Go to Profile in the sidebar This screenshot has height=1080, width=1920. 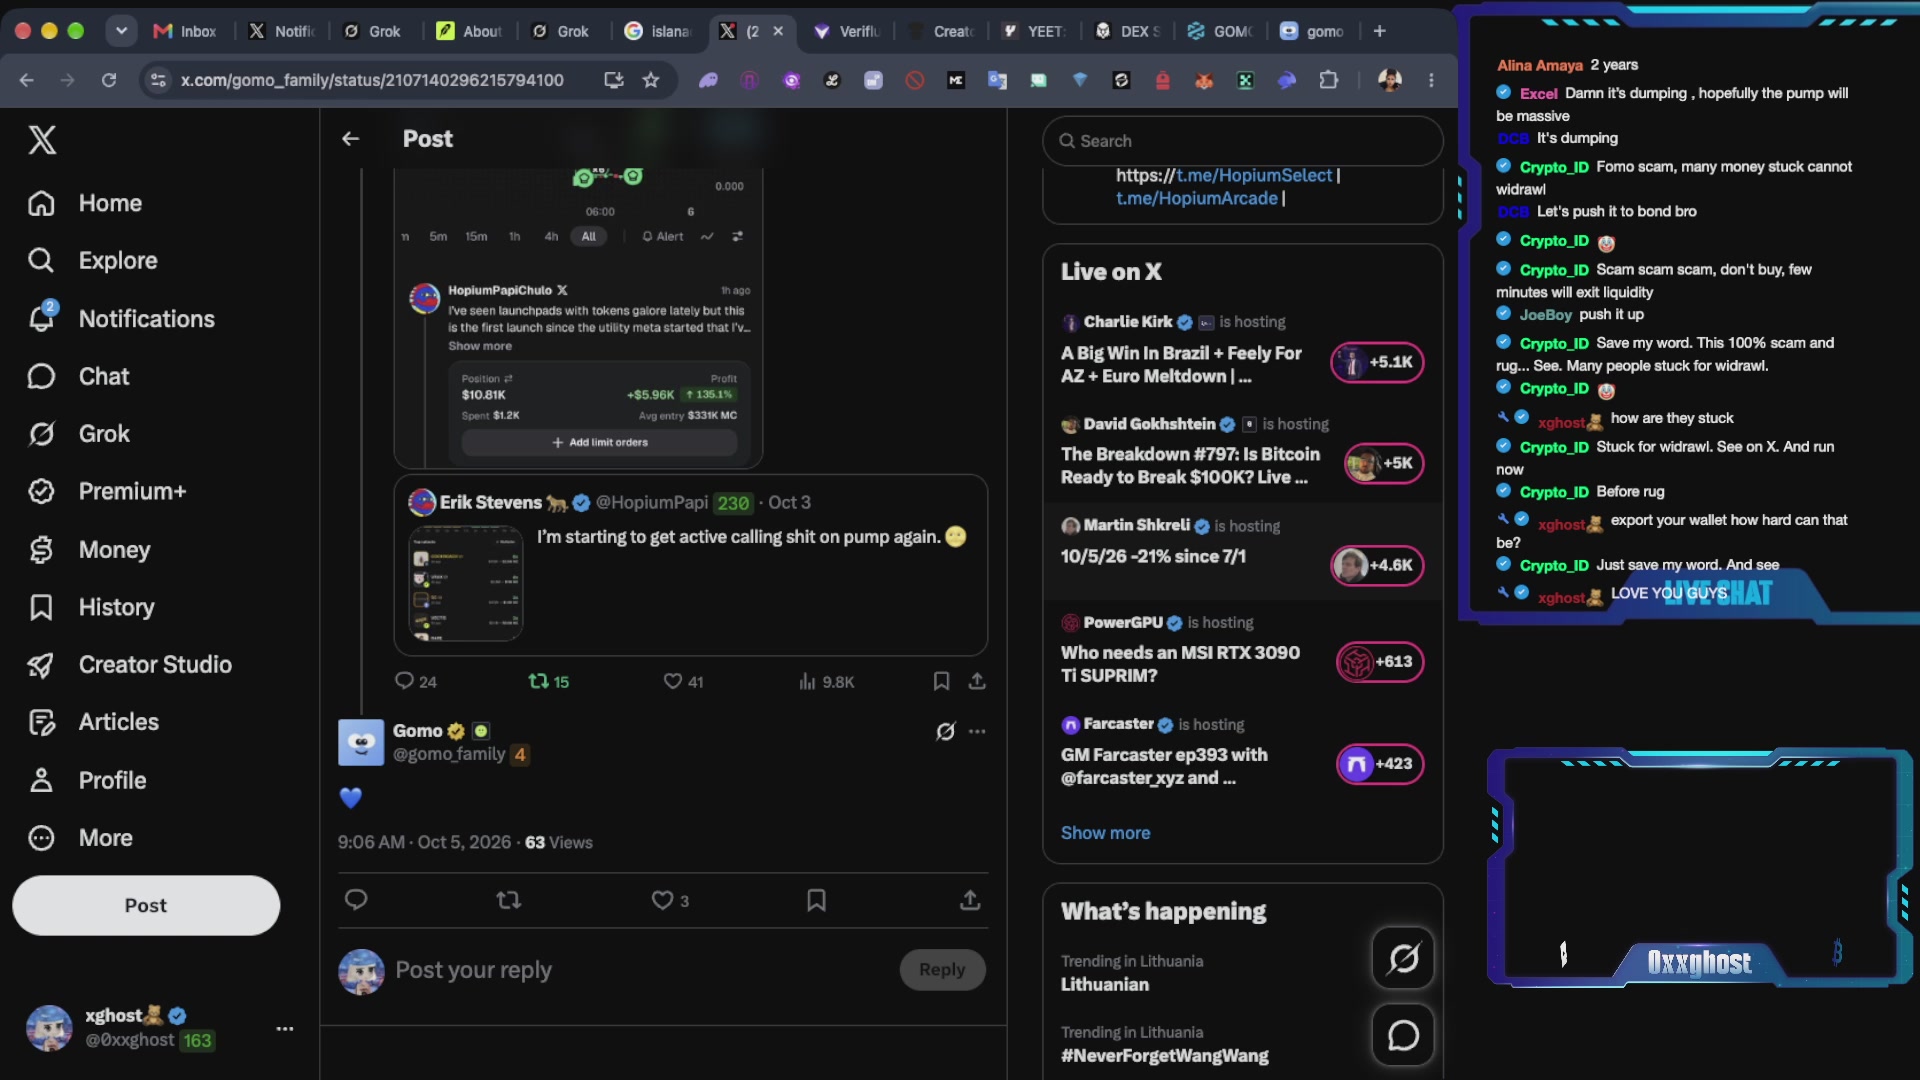coord(87,780)
